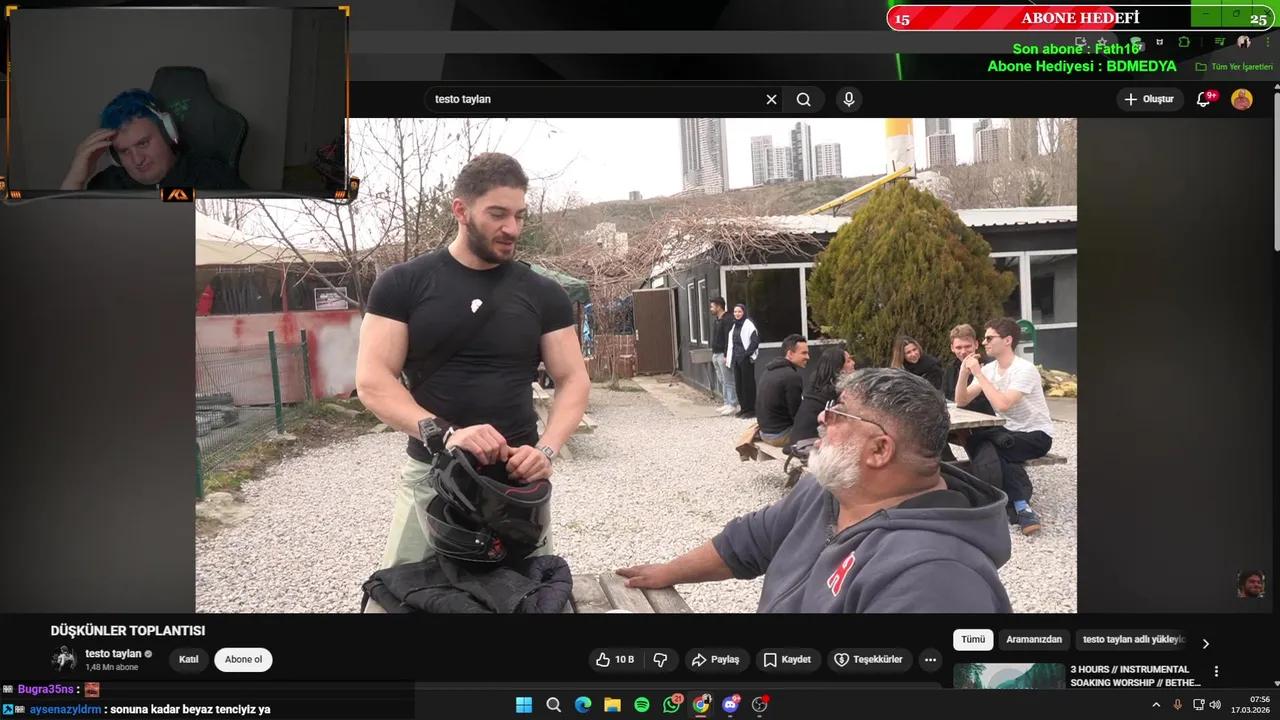Open network icon in system tray
This screenshot has height=720, width=1280.
tap(1198, 705)
